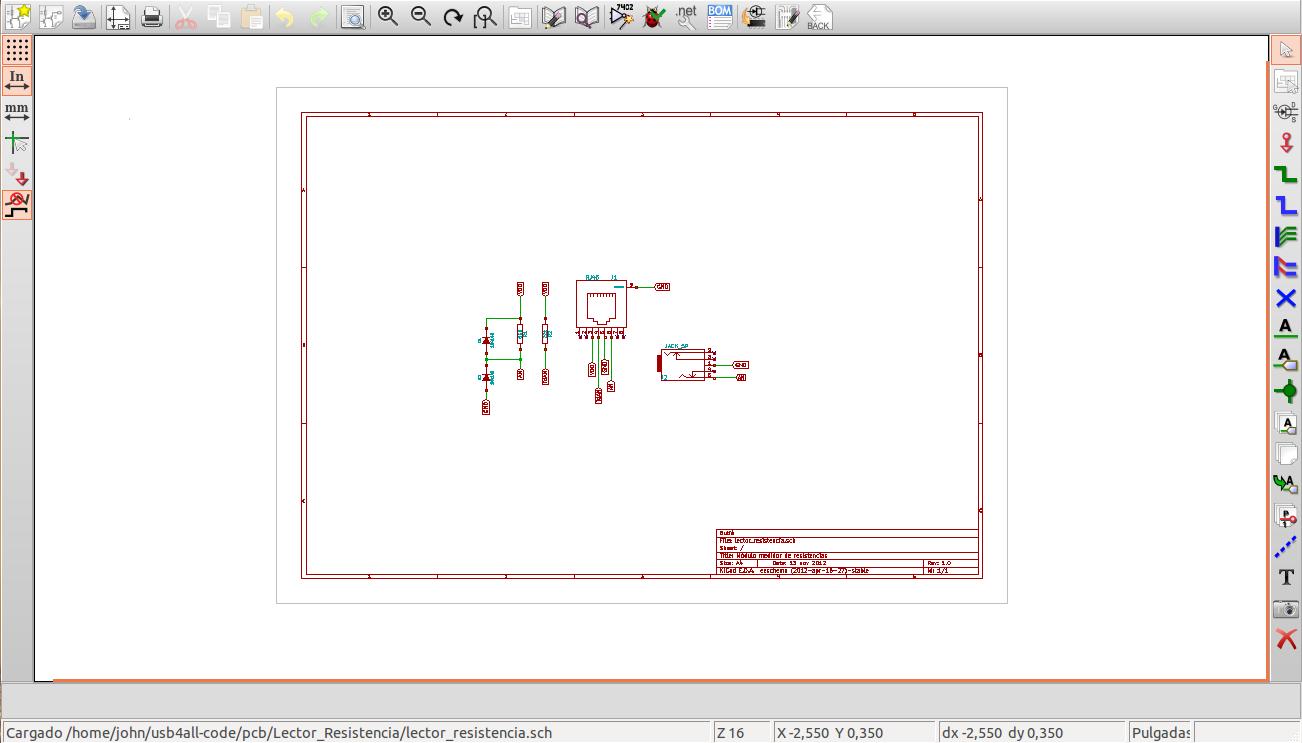Select the hierarchical sheet tool

1286,454
